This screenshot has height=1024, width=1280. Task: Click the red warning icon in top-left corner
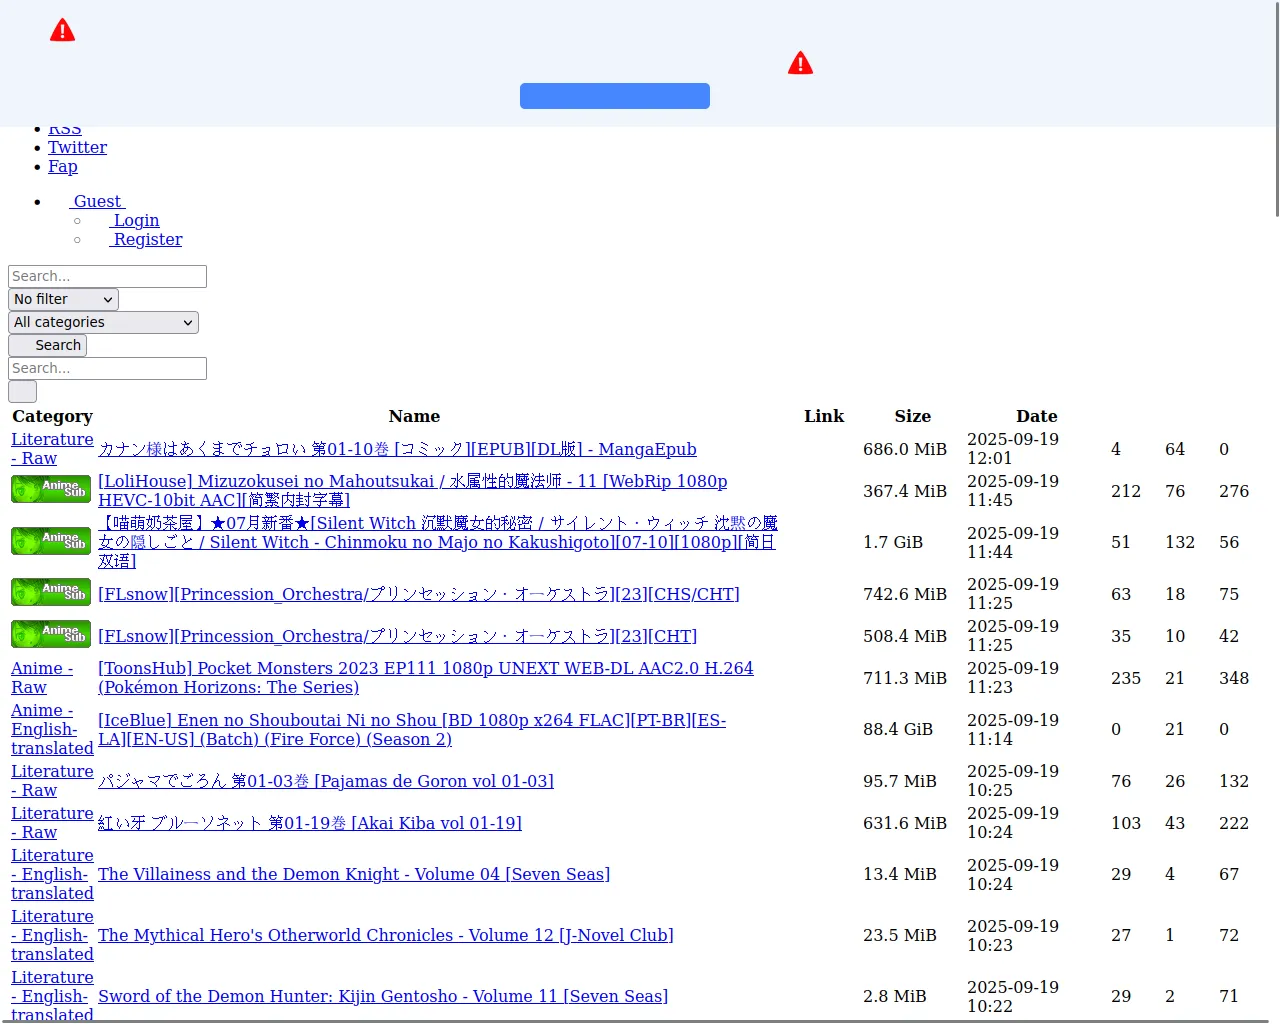pos(62,31)
